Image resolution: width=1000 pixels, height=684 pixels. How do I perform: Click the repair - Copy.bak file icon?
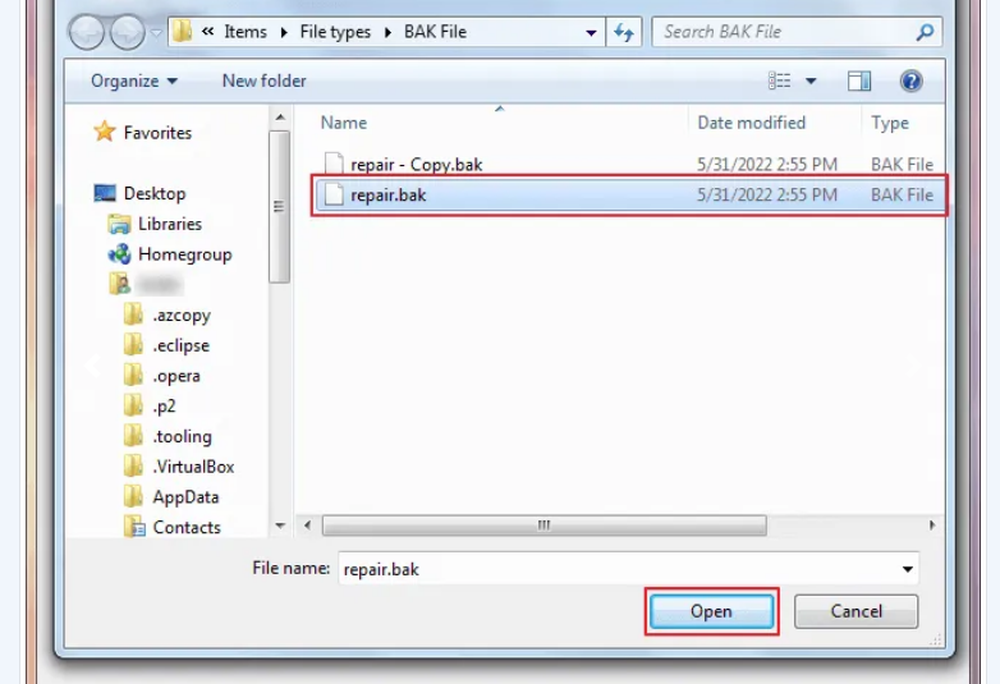(x=334, y=164)
